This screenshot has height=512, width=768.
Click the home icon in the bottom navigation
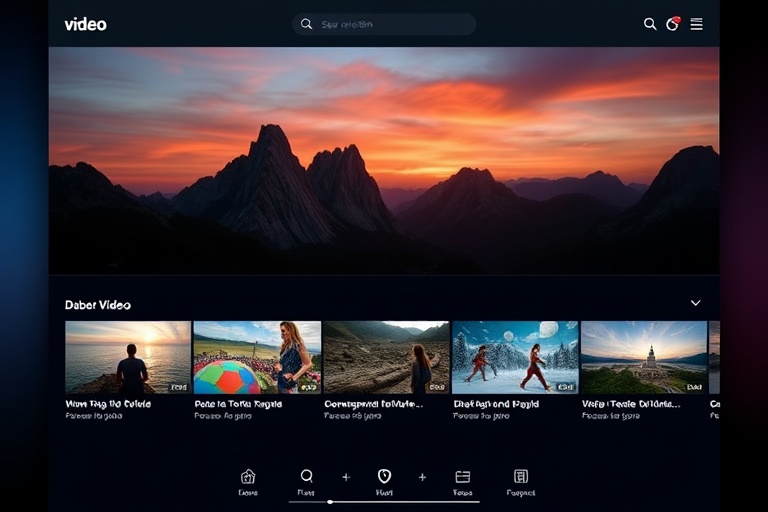coord(248,477)
